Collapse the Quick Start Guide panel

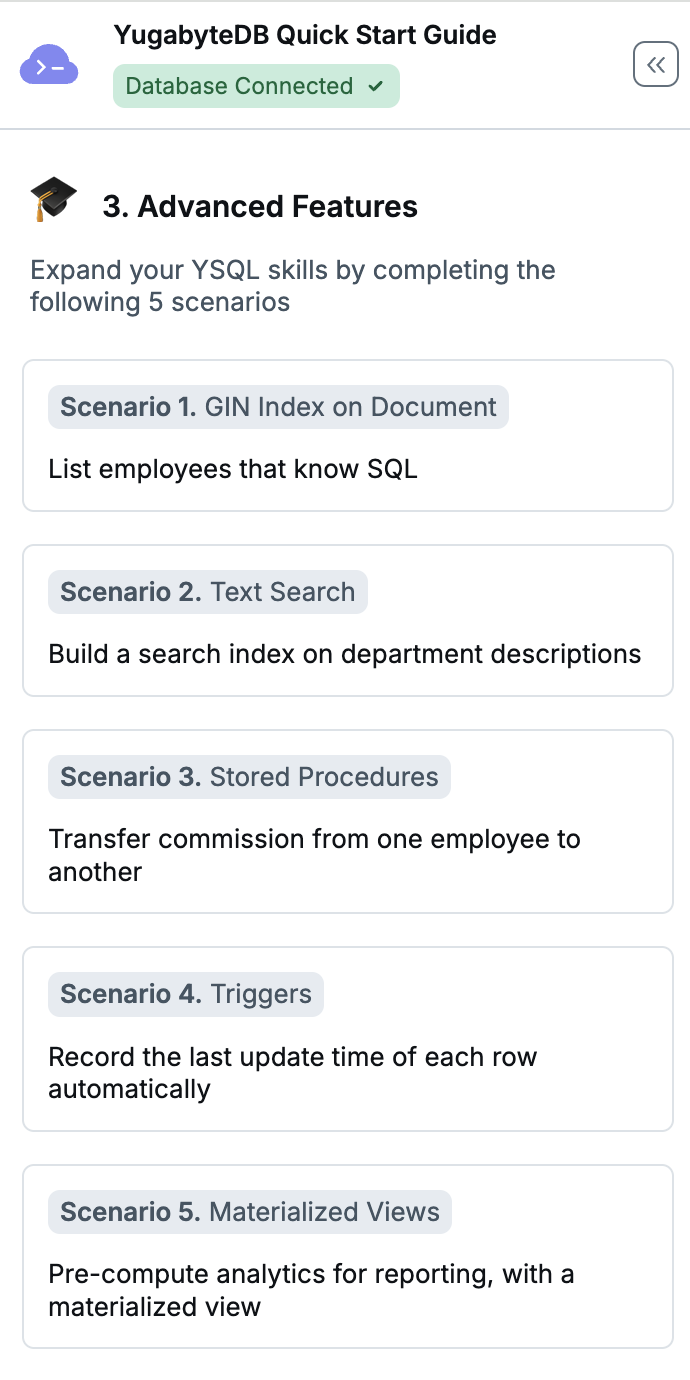[x=656, y=65]
